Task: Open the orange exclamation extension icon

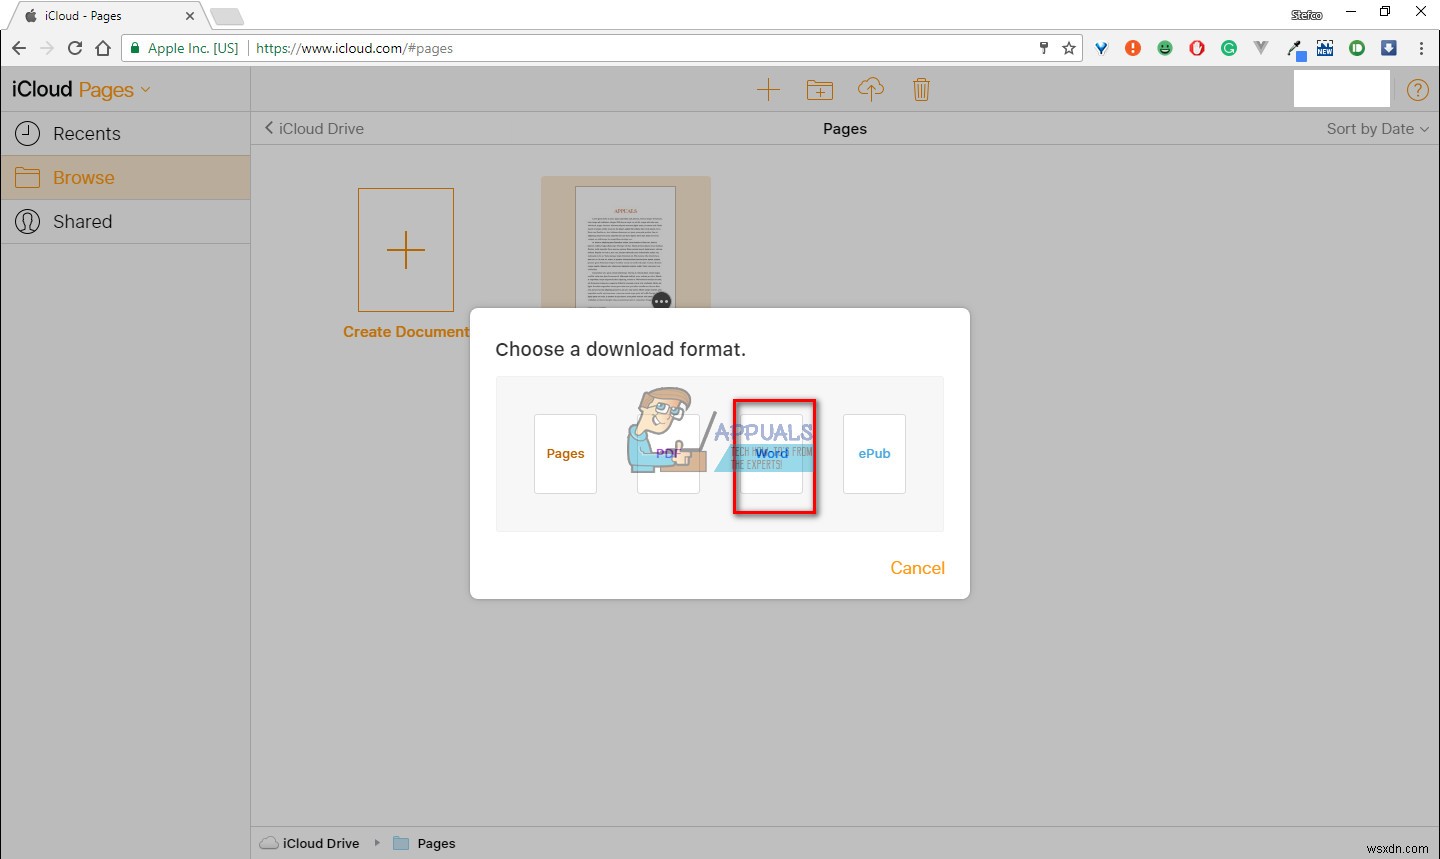Action: point(1133,48)
